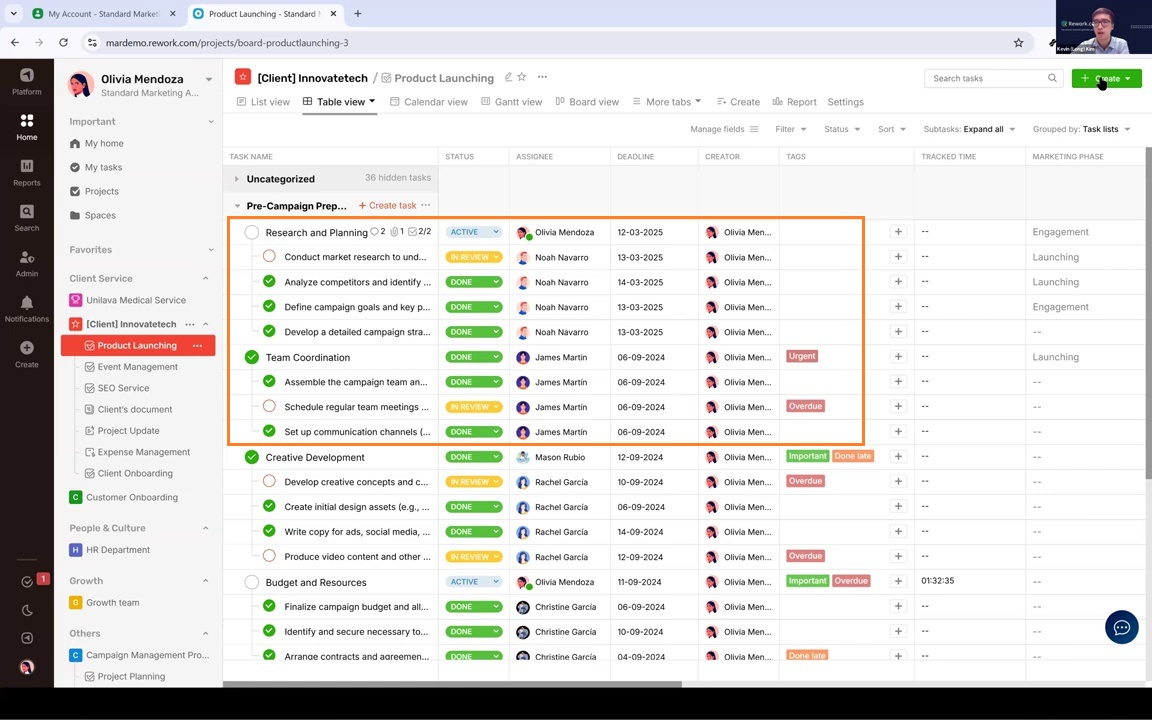This screenshot has height=720, width=1152.
Task: Mark Research and Planning task as complete
Action: point(251,232)
